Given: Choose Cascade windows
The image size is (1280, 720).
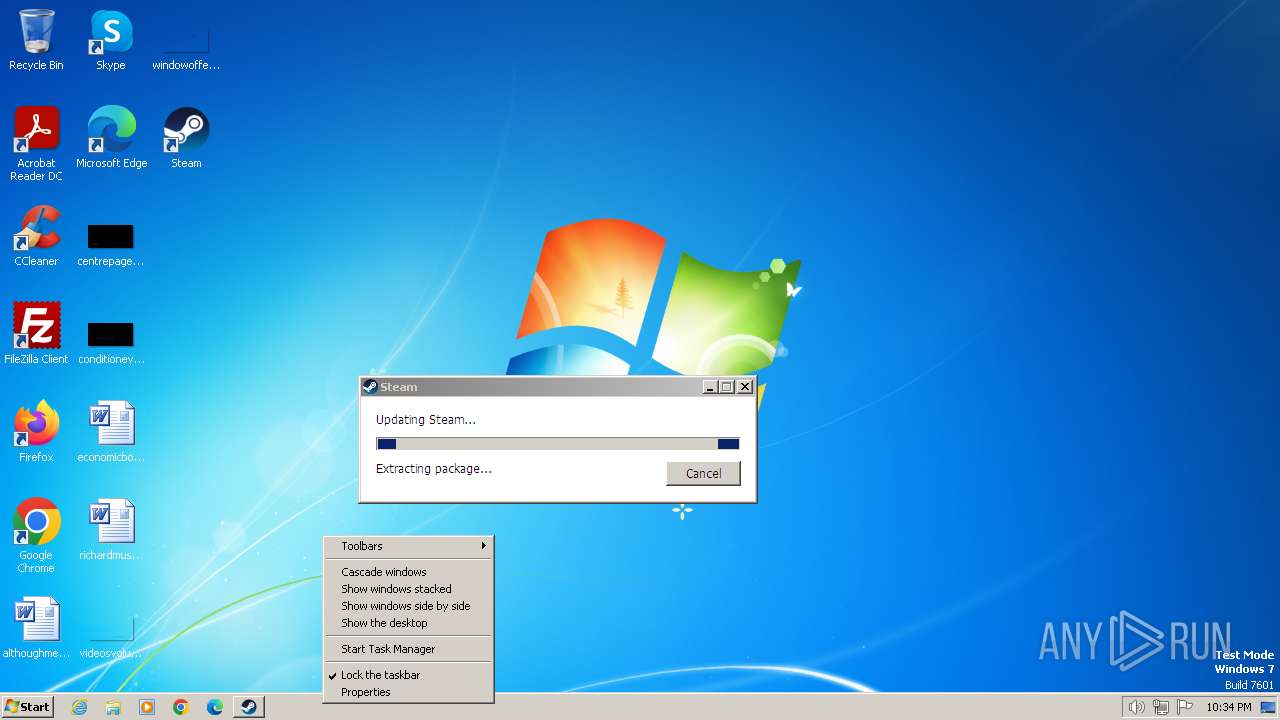Looking at the screenshot, I should pyautogui.click(x=408, y=572).
